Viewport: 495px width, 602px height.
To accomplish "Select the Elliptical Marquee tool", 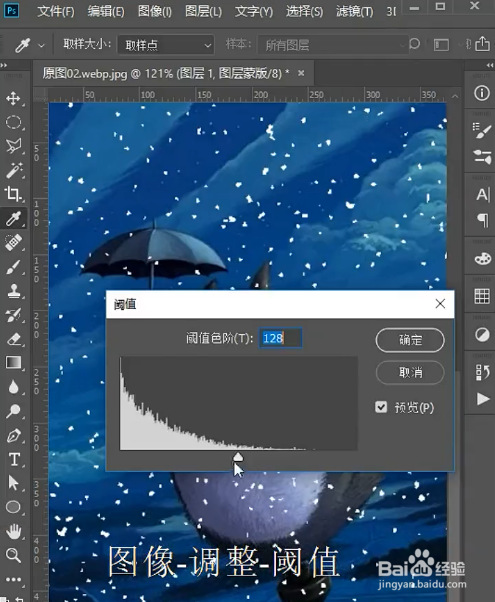I will tap(13, 122).
